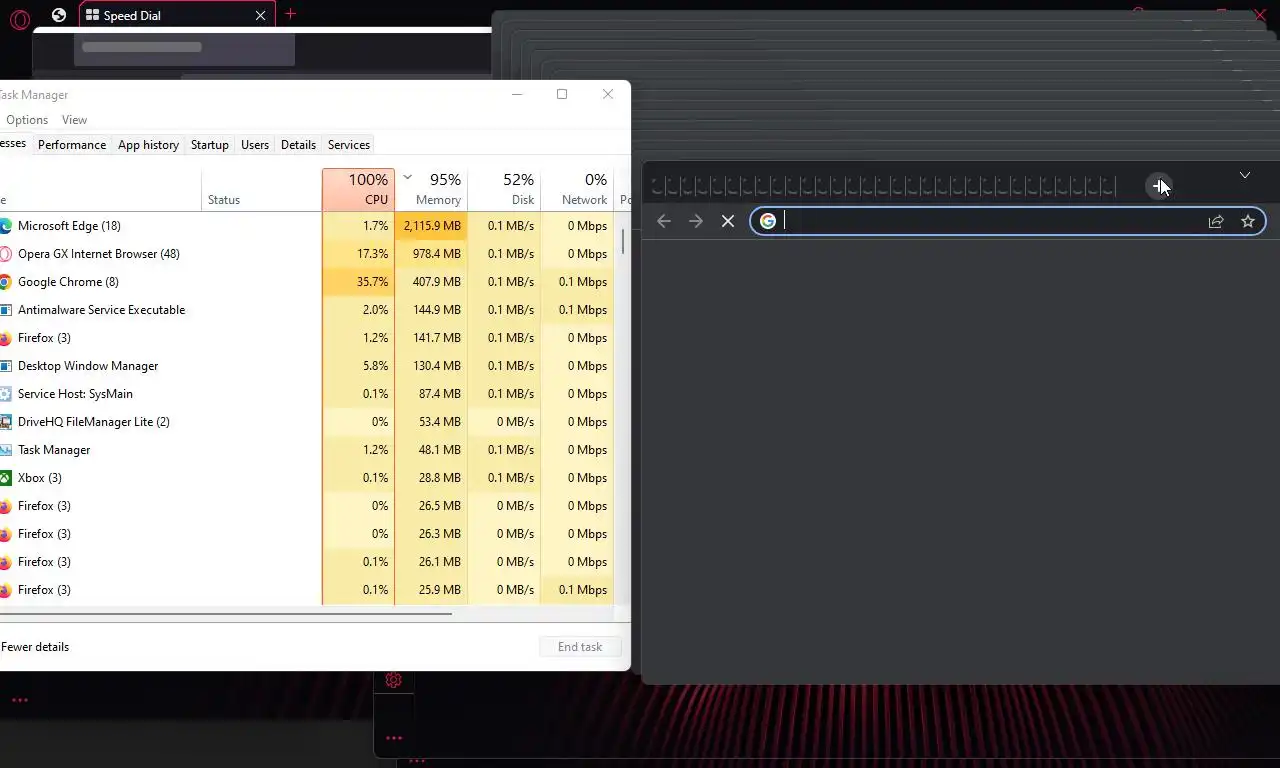Switch to the Startup tab

click(x=210, y=145)
